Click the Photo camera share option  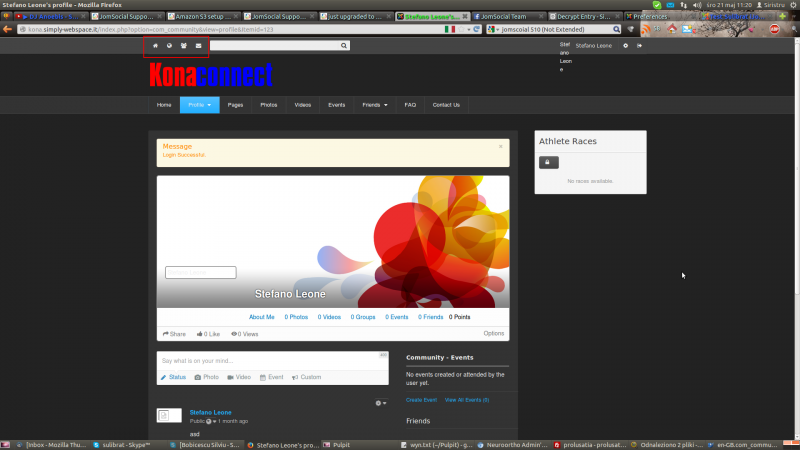click(x=207, y=377)
